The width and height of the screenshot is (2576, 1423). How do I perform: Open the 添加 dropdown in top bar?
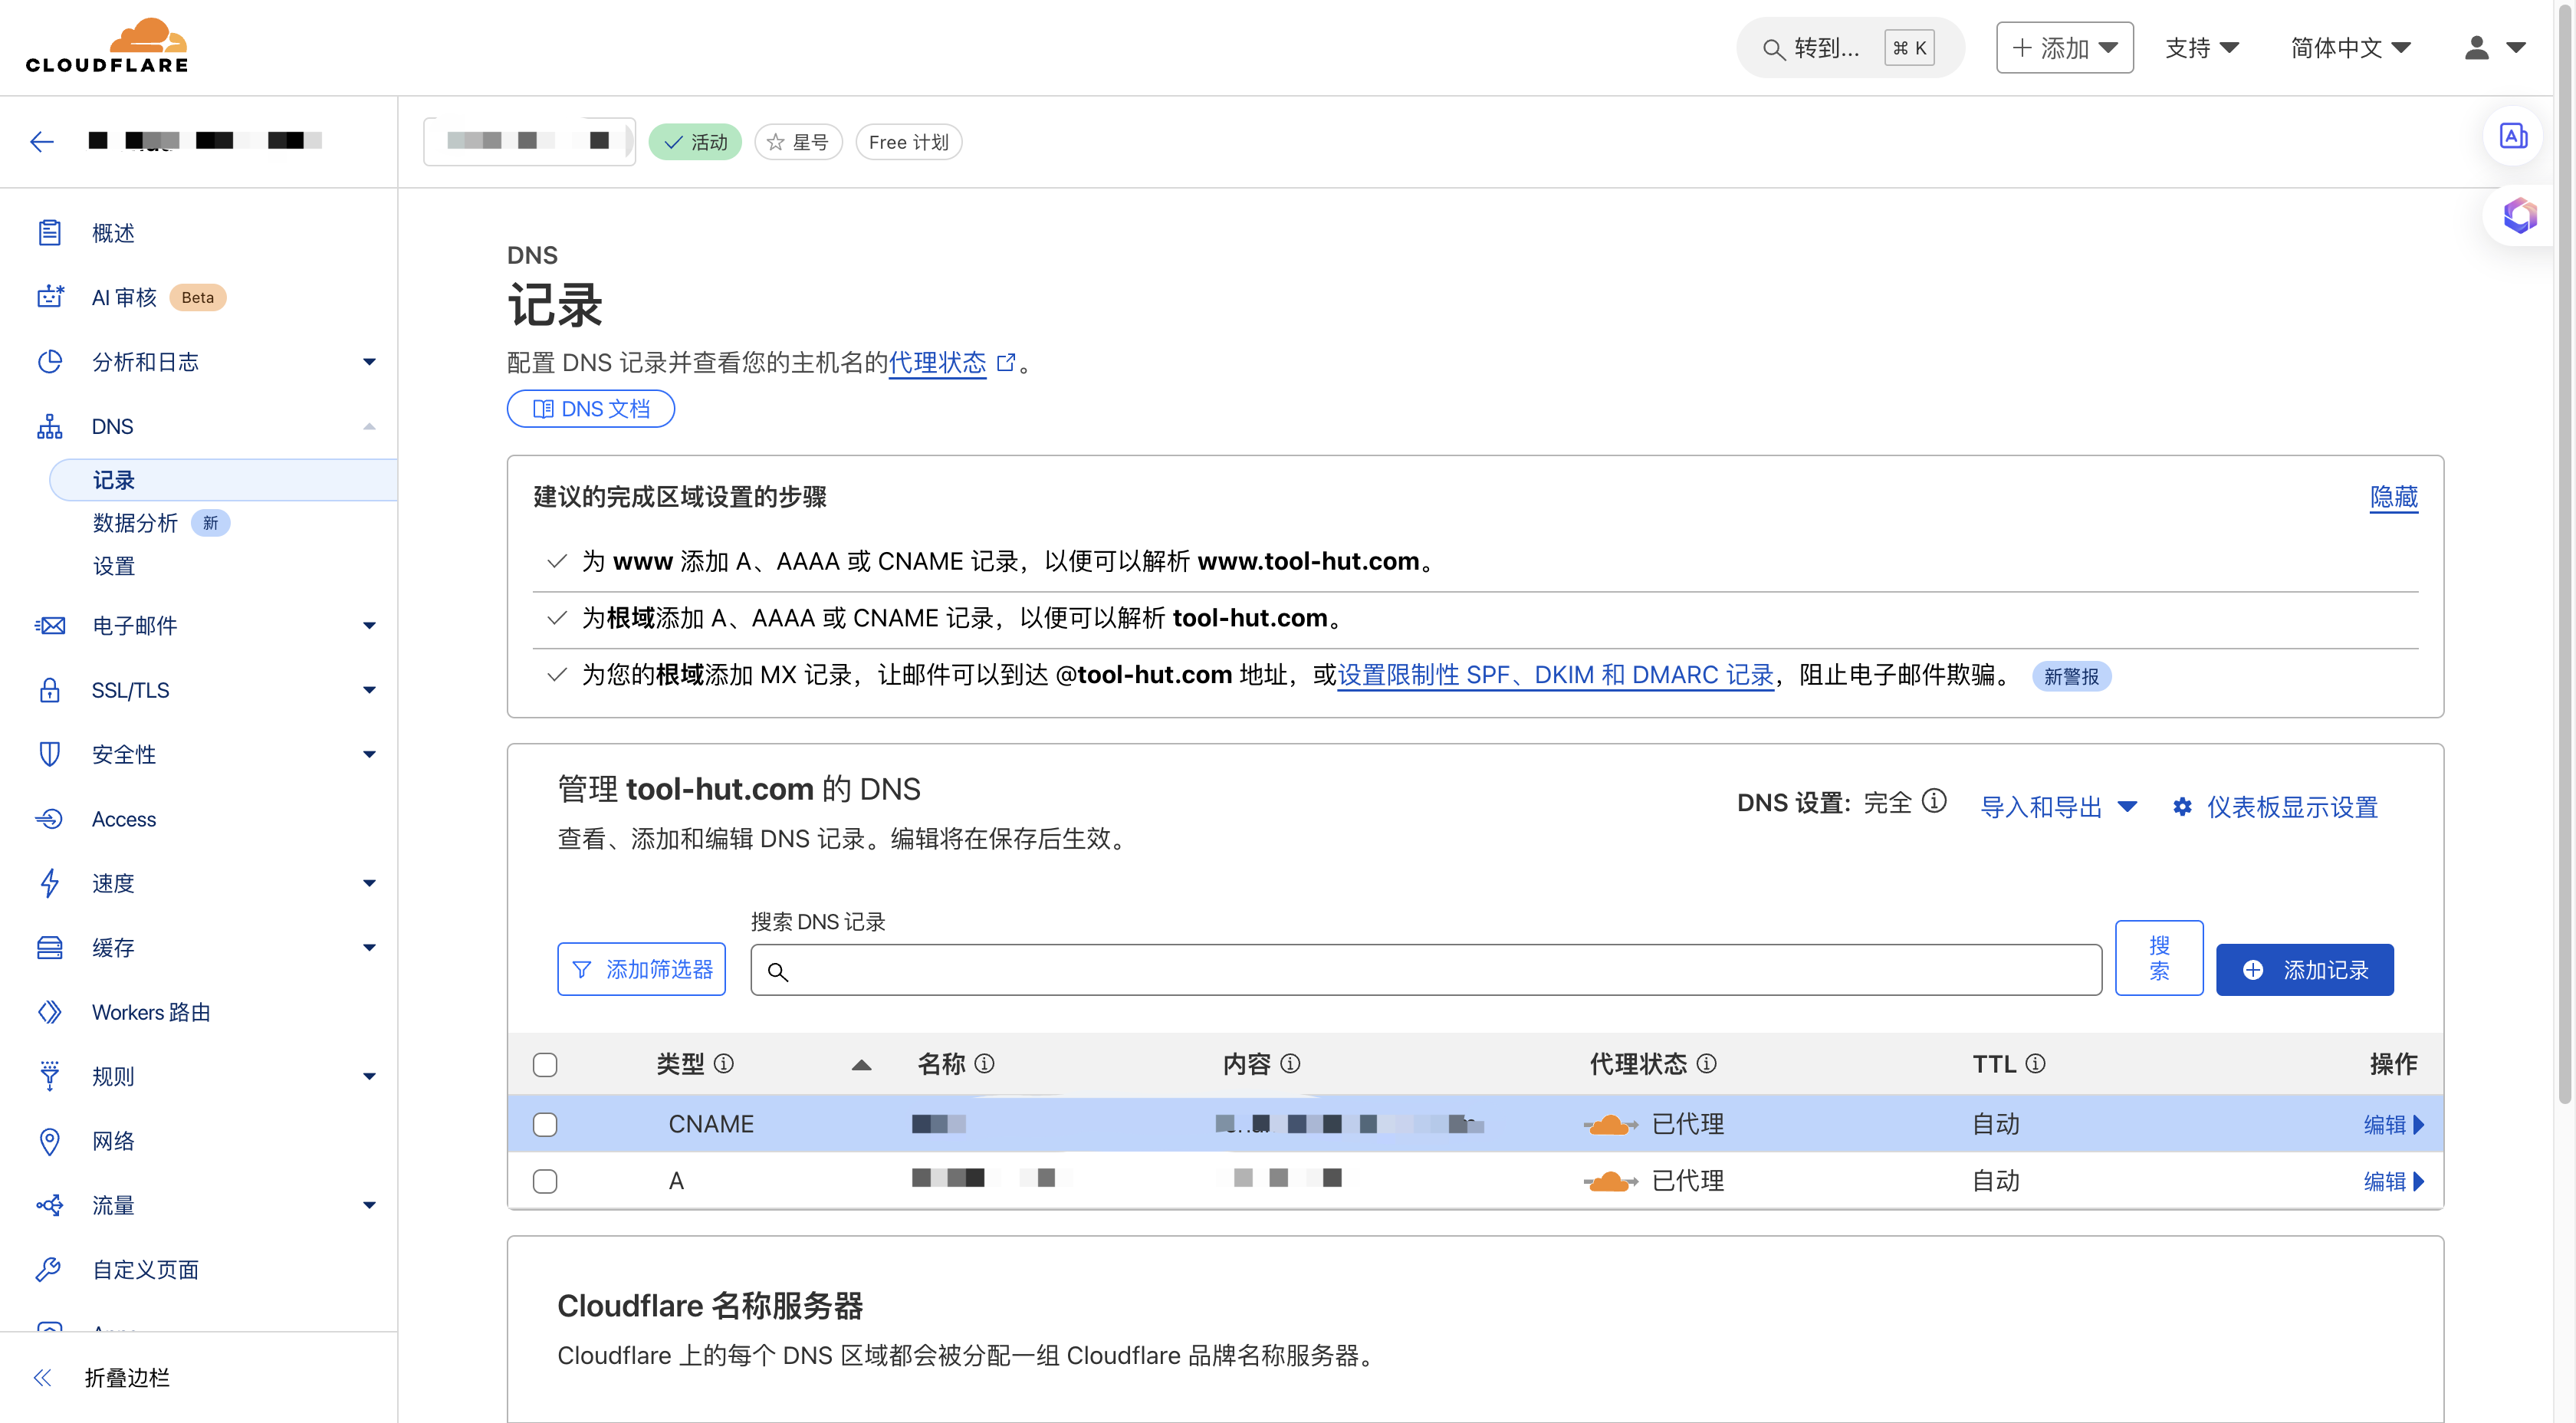pyautogui.click(x=2064, y=47)
